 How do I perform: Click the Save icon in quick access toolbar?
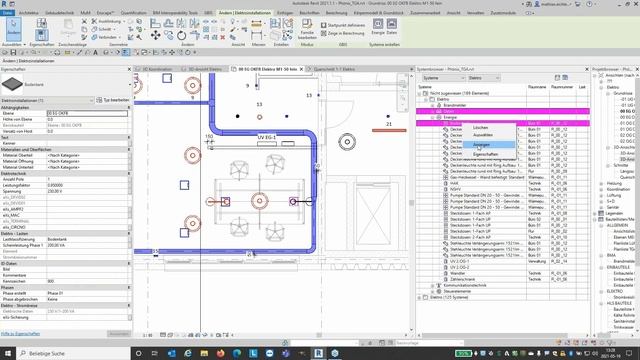[x=13, y=52]
